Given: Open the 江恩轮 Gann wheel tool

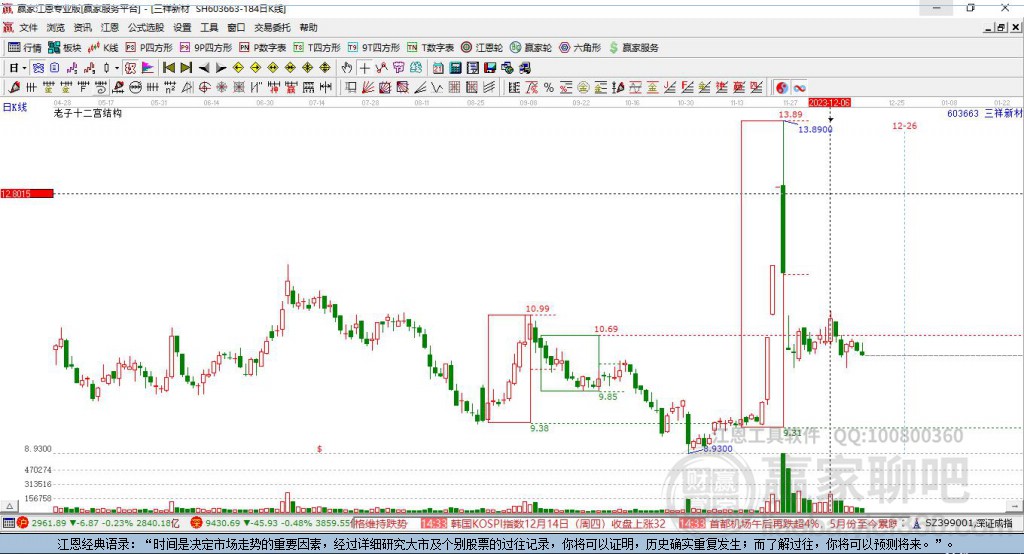Looking at the screenshot, I should [482, 48].
